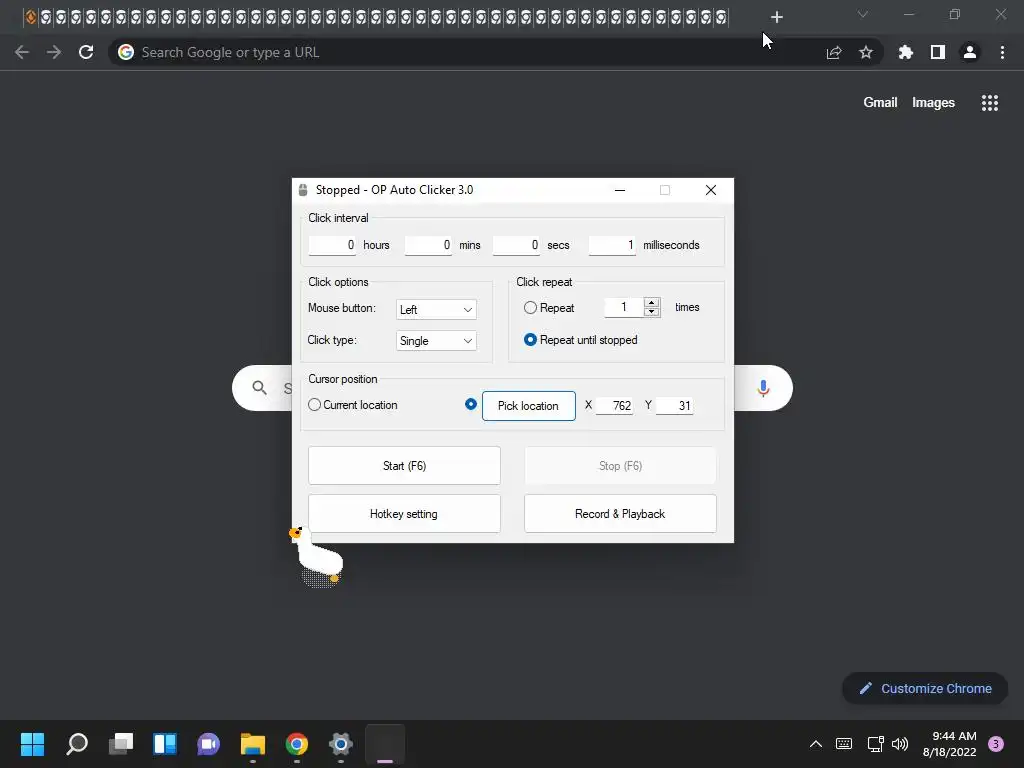
Task: Go forward in Chrome
Action: pyautogui.click(x=54, y=52)
